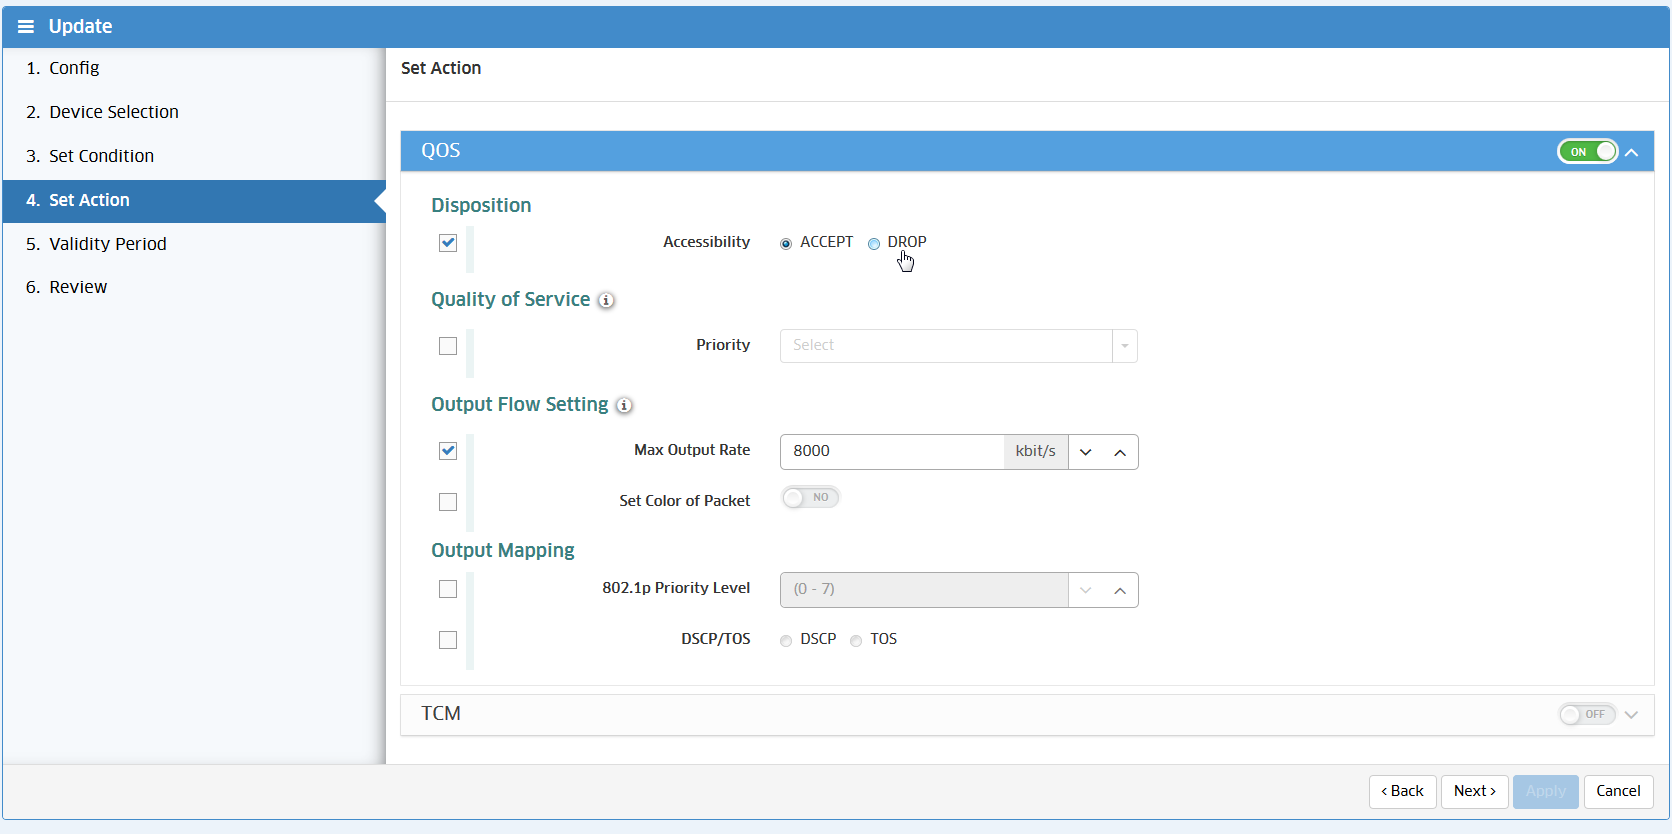Select the DROP accessibility option
Image resolution: width=1672 pixels, height=834 pixels.
click(874, 243)
